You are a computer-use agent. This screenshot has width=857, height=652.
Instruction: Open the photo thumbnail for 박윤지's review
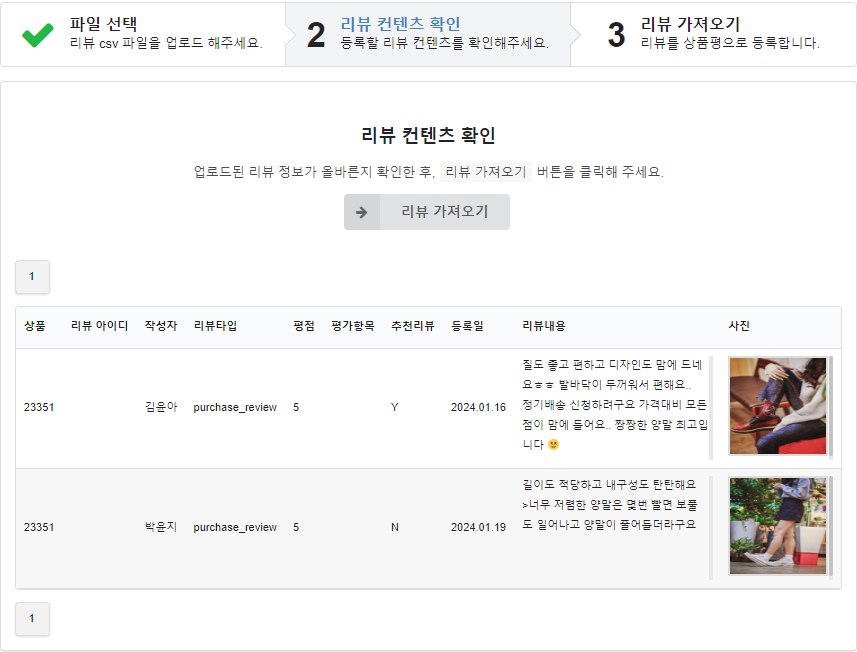point(777,526)
